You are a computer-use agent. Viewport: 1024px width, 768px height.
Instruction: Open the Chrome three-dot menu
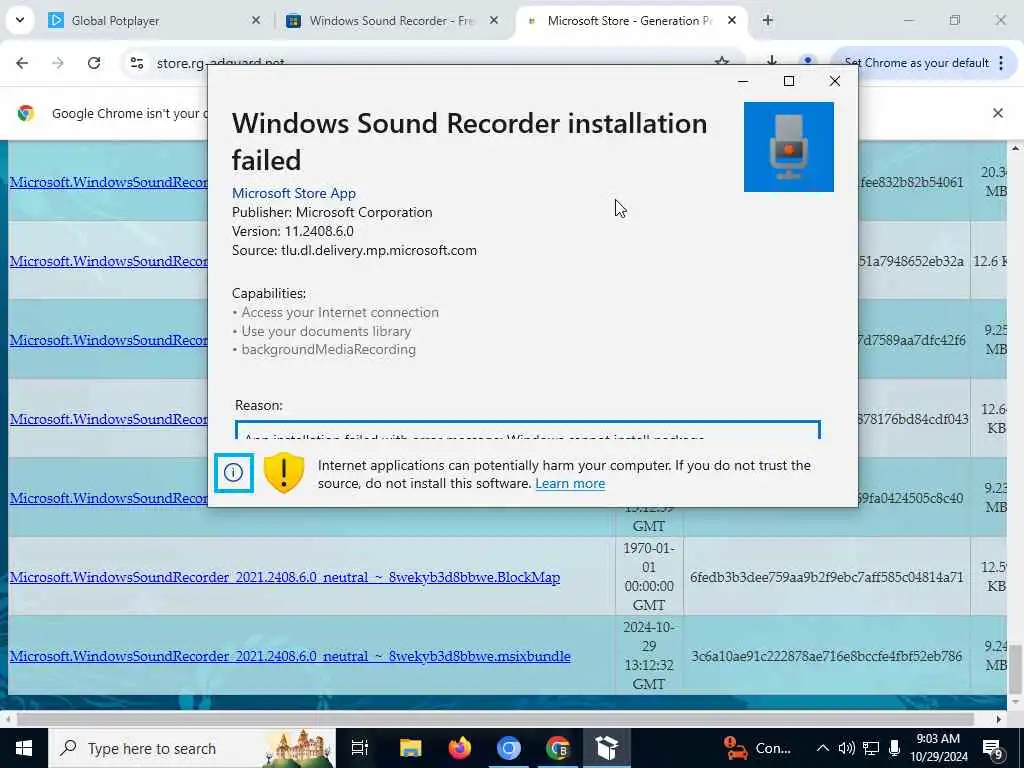point(1001,63)
